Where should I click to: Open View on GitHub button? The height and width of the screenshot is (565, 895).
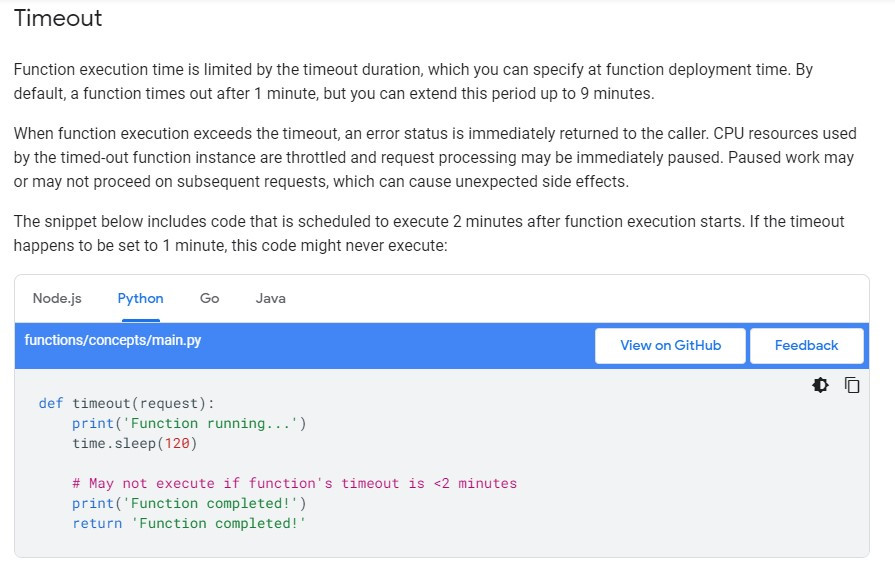(670, 345)
